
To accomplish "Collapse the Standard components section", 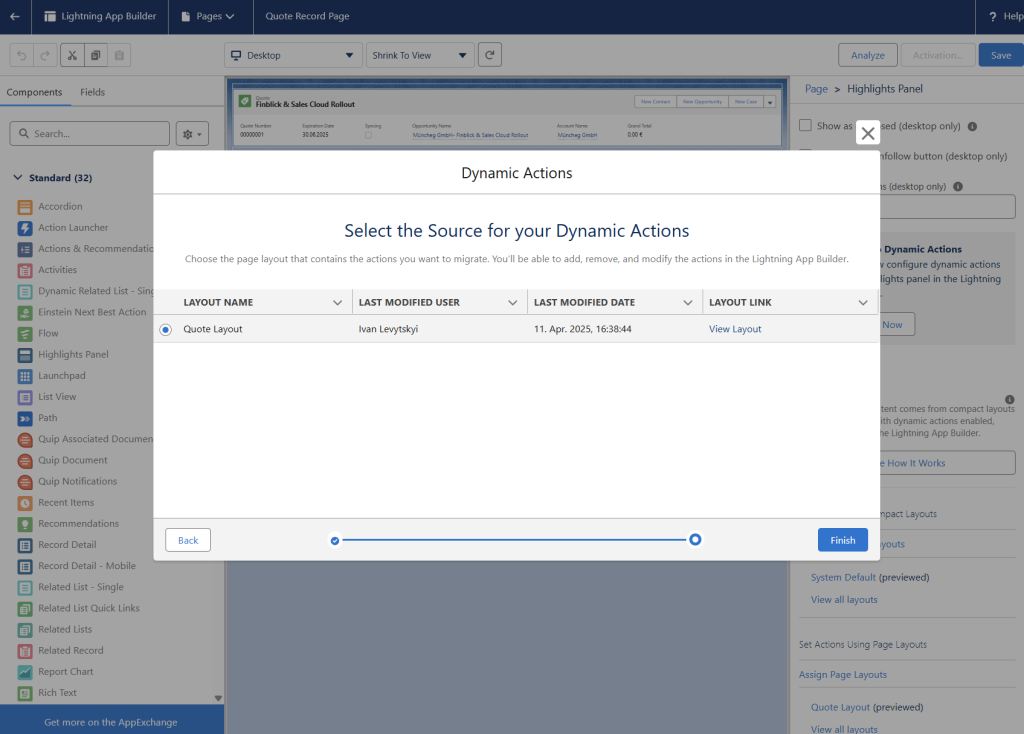I will click(17, 178).
